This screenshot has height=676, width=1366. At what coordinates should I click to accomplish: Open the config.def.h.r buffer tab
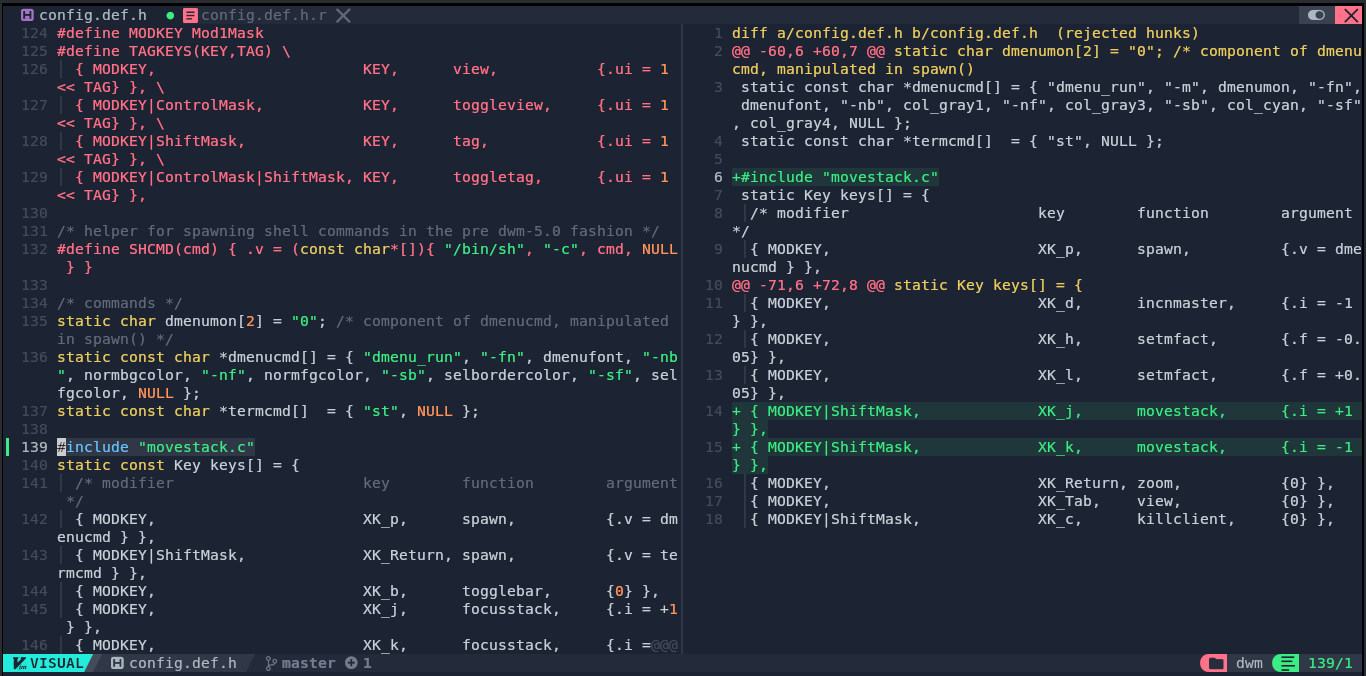pos(264,15)
